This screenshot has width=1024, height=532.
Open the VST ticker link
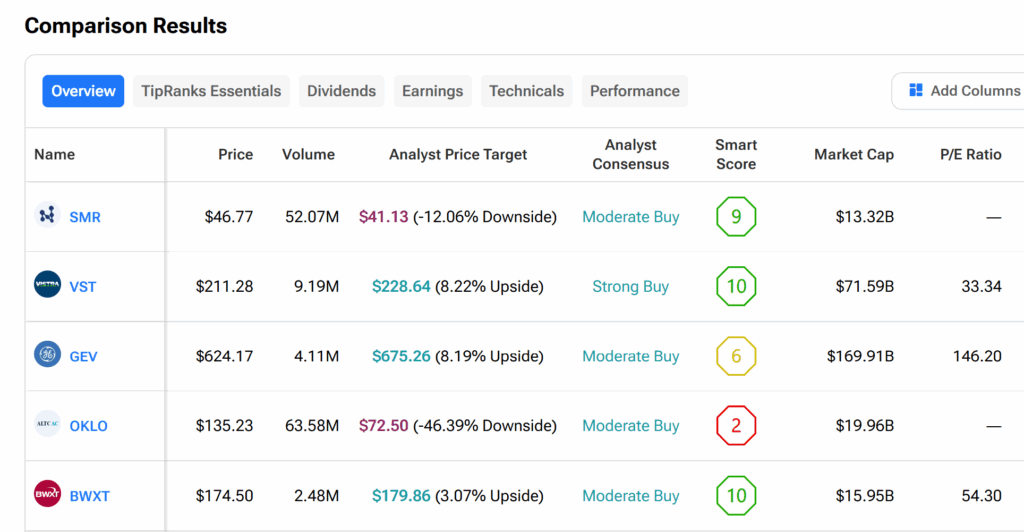[x=83, y=287]
